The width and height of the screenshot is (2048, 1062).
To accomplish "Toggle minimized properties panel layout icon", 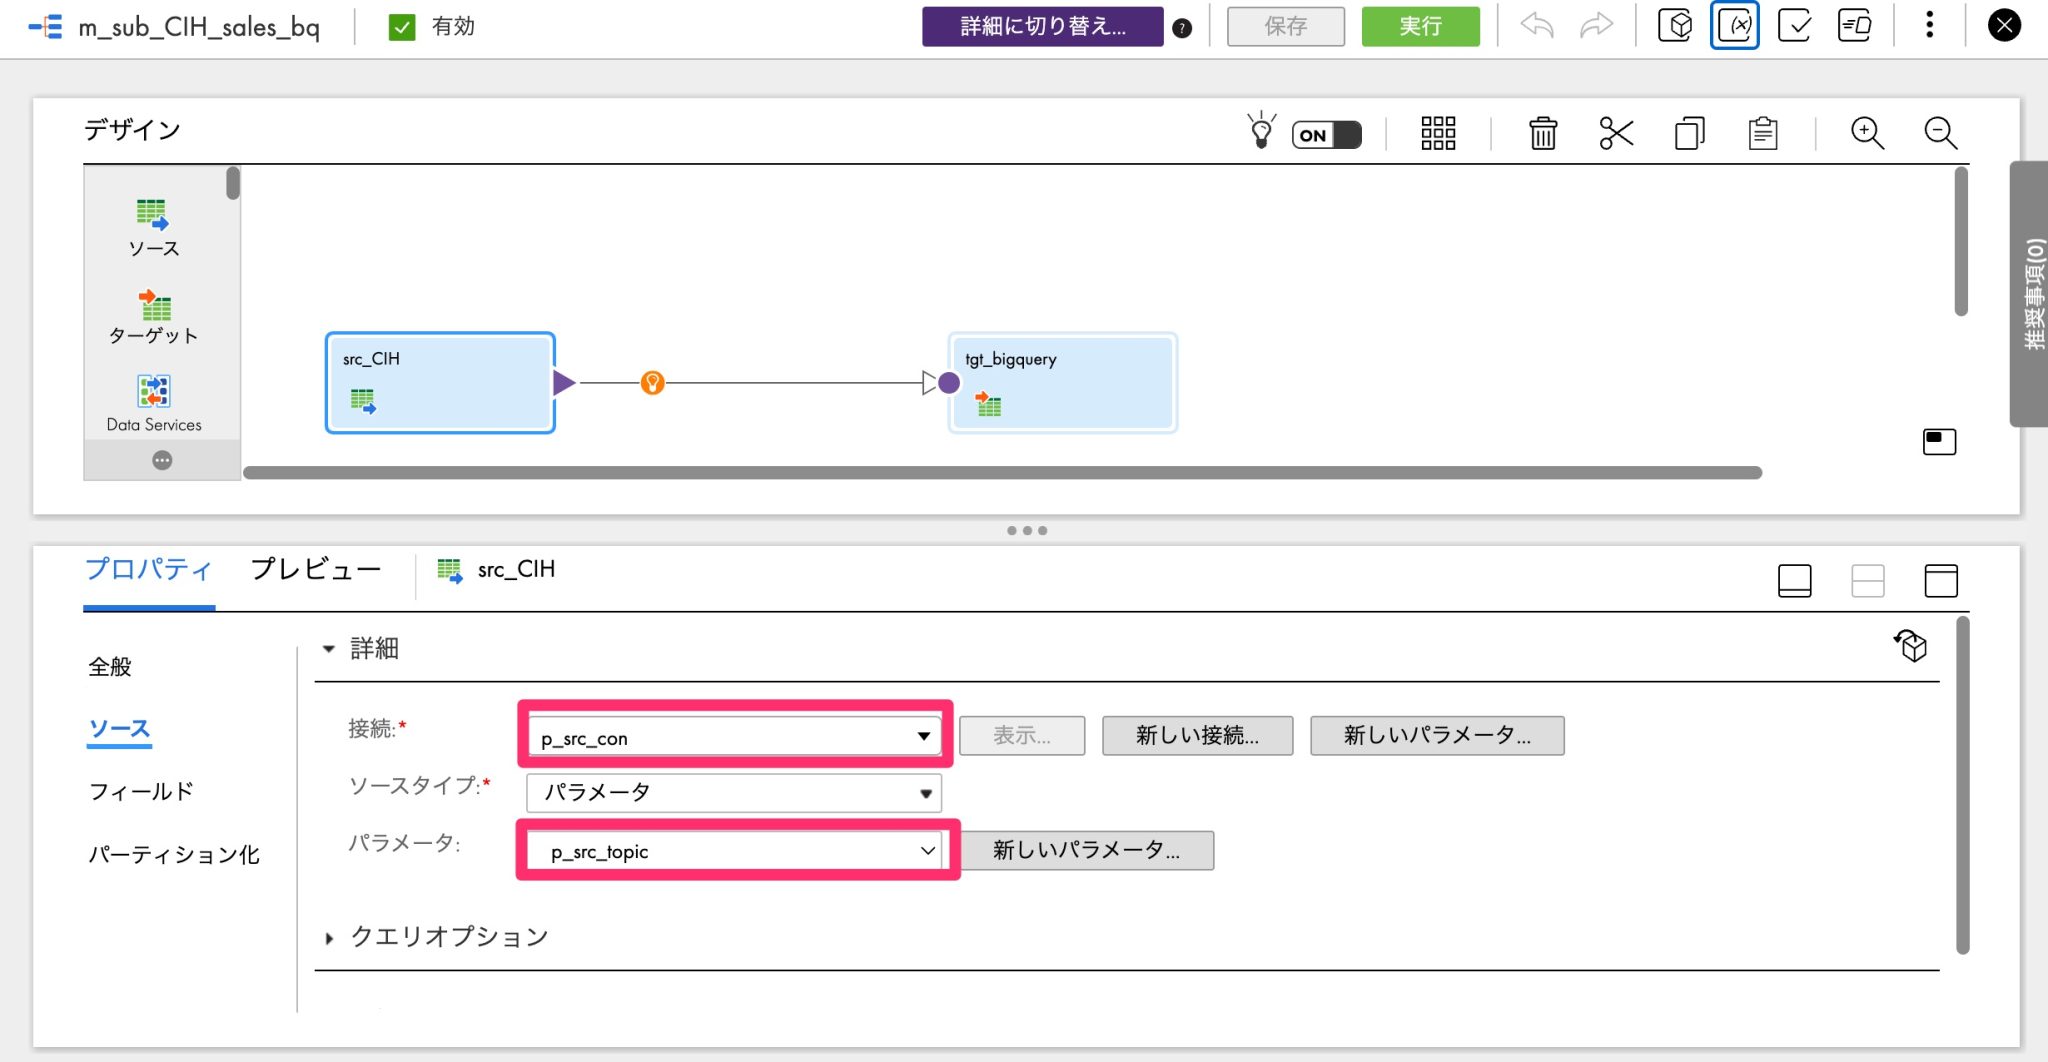I will (x=1795, y=580).
